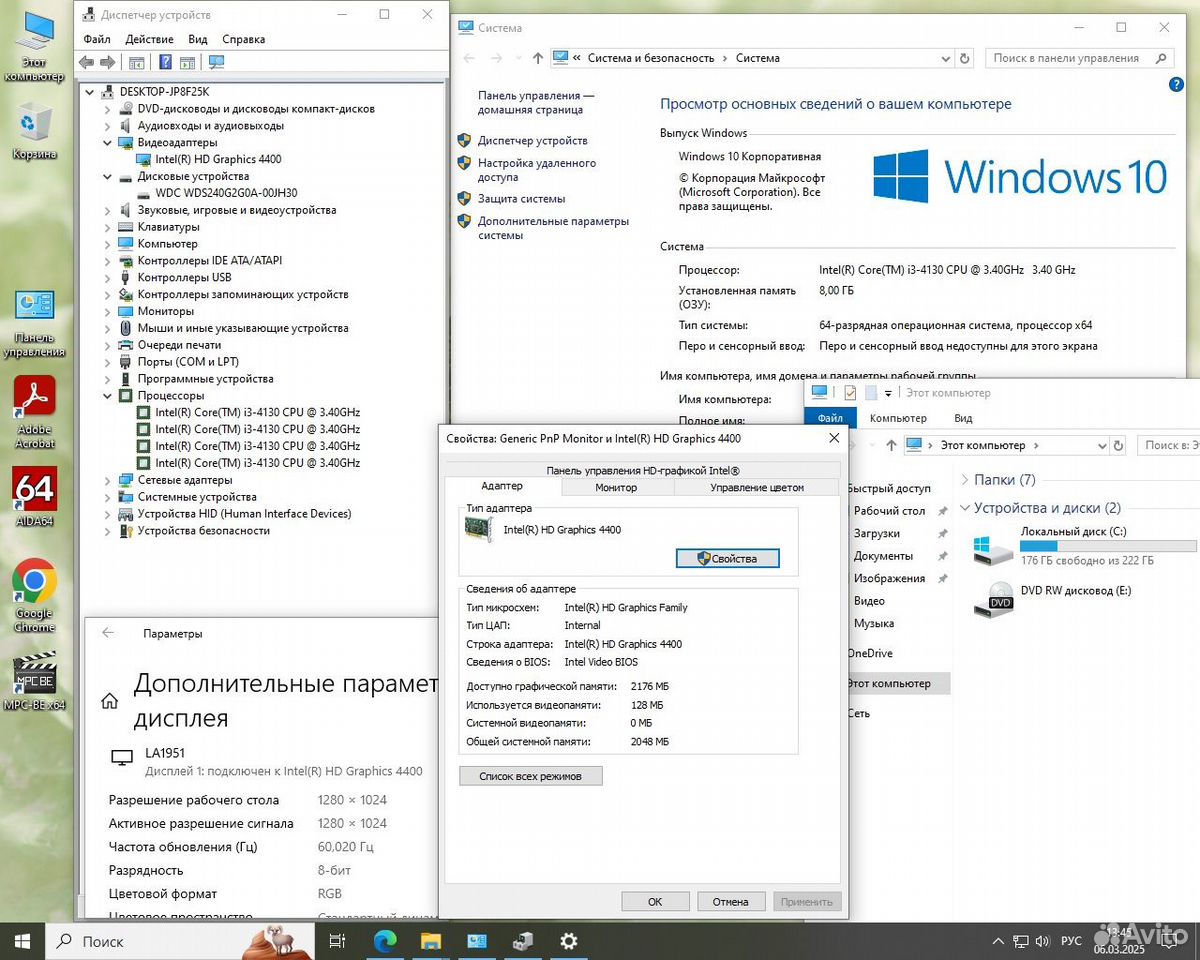Collapse Устройства и диски (2) group
Screen dimensions: 1200x960
coord(965,508)
